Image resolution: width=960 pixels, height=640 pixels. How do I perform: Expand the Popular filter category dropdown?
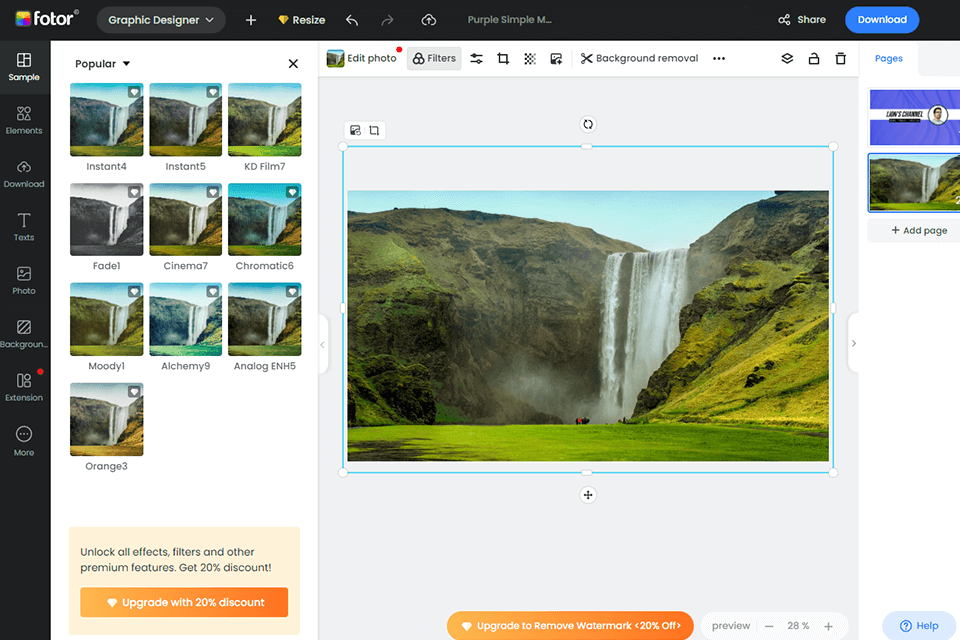(x=102, y=64)
